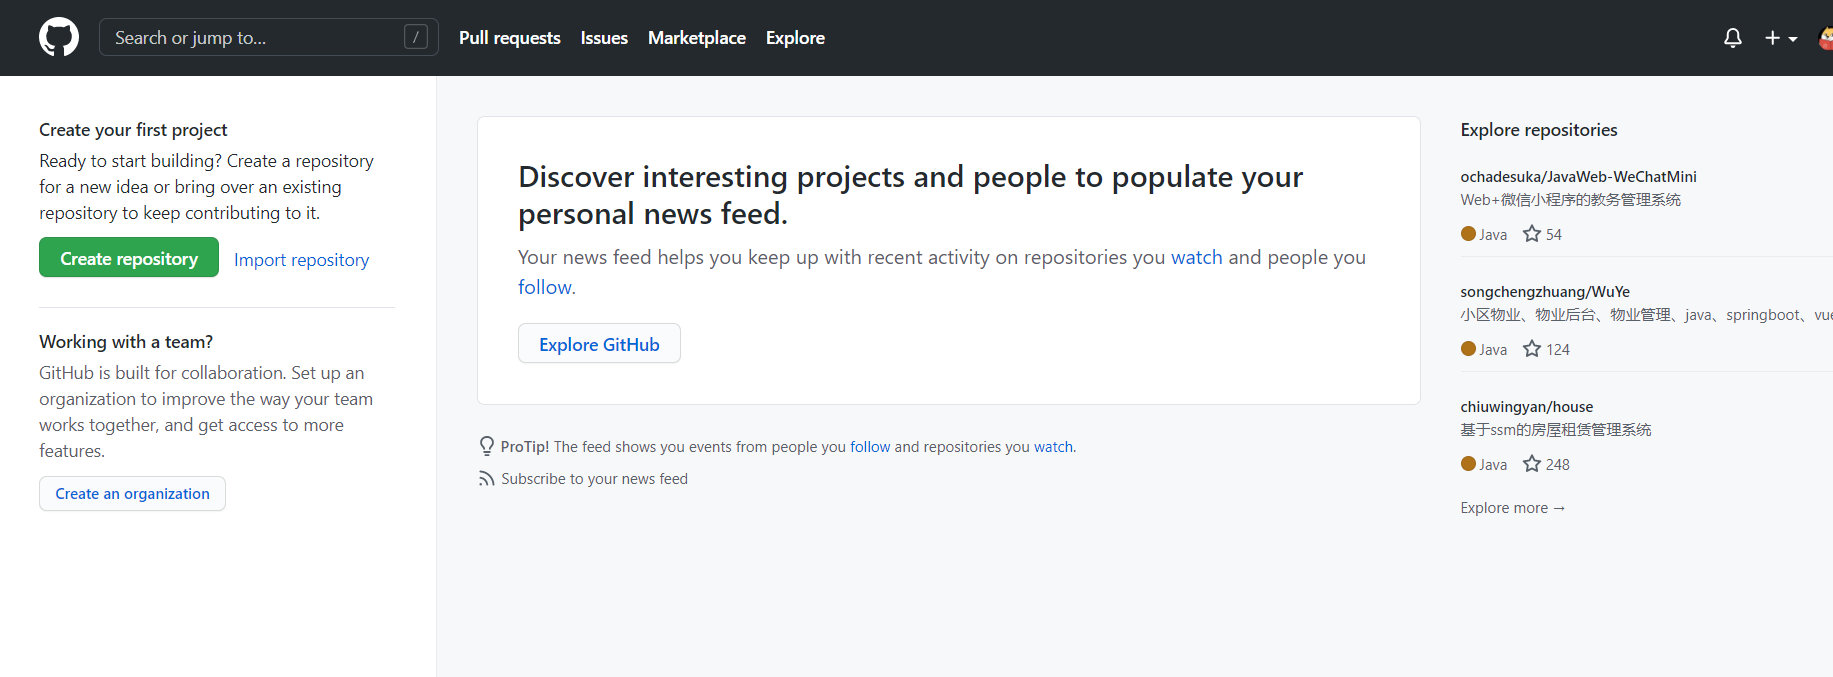Open Pull requests in top navigation
The width and height of the screenshot is (1833, 677).
click(x=510, y=38)
